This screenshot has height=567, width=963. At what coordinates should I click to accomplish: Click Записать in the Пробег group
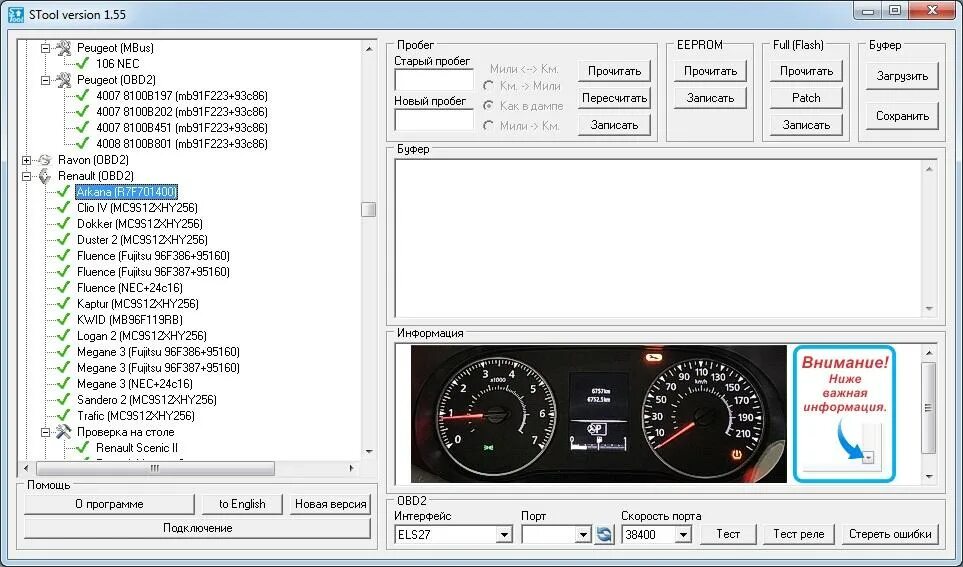point(614,125)
